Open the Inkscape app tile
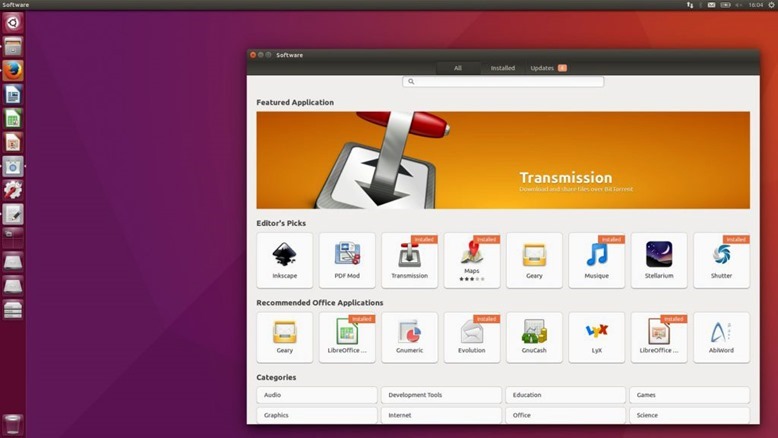778x438 pixels. coord(284,260)
